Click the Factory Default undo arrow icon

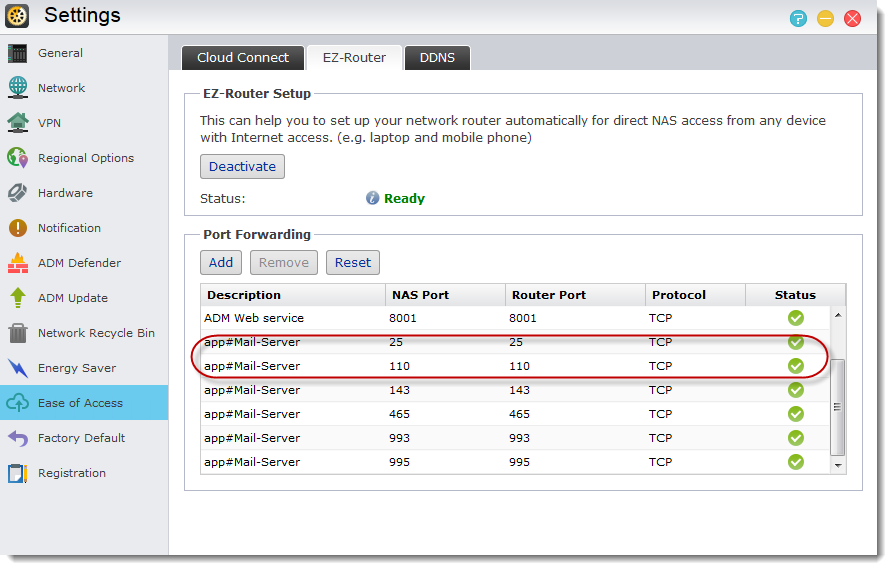coord(18,438)
